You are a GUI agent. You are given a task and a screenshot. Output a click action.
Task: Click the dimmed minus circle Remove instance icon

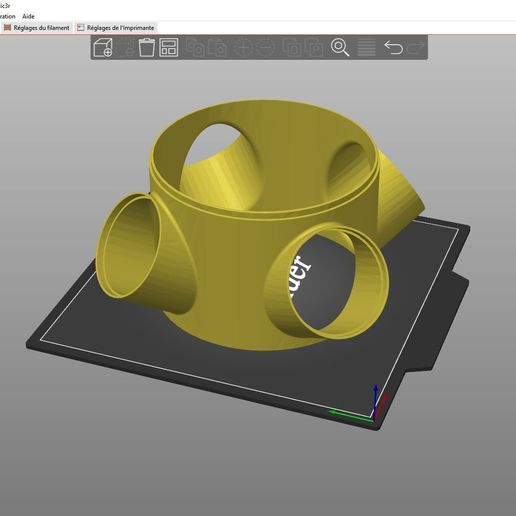coord(265,47)
